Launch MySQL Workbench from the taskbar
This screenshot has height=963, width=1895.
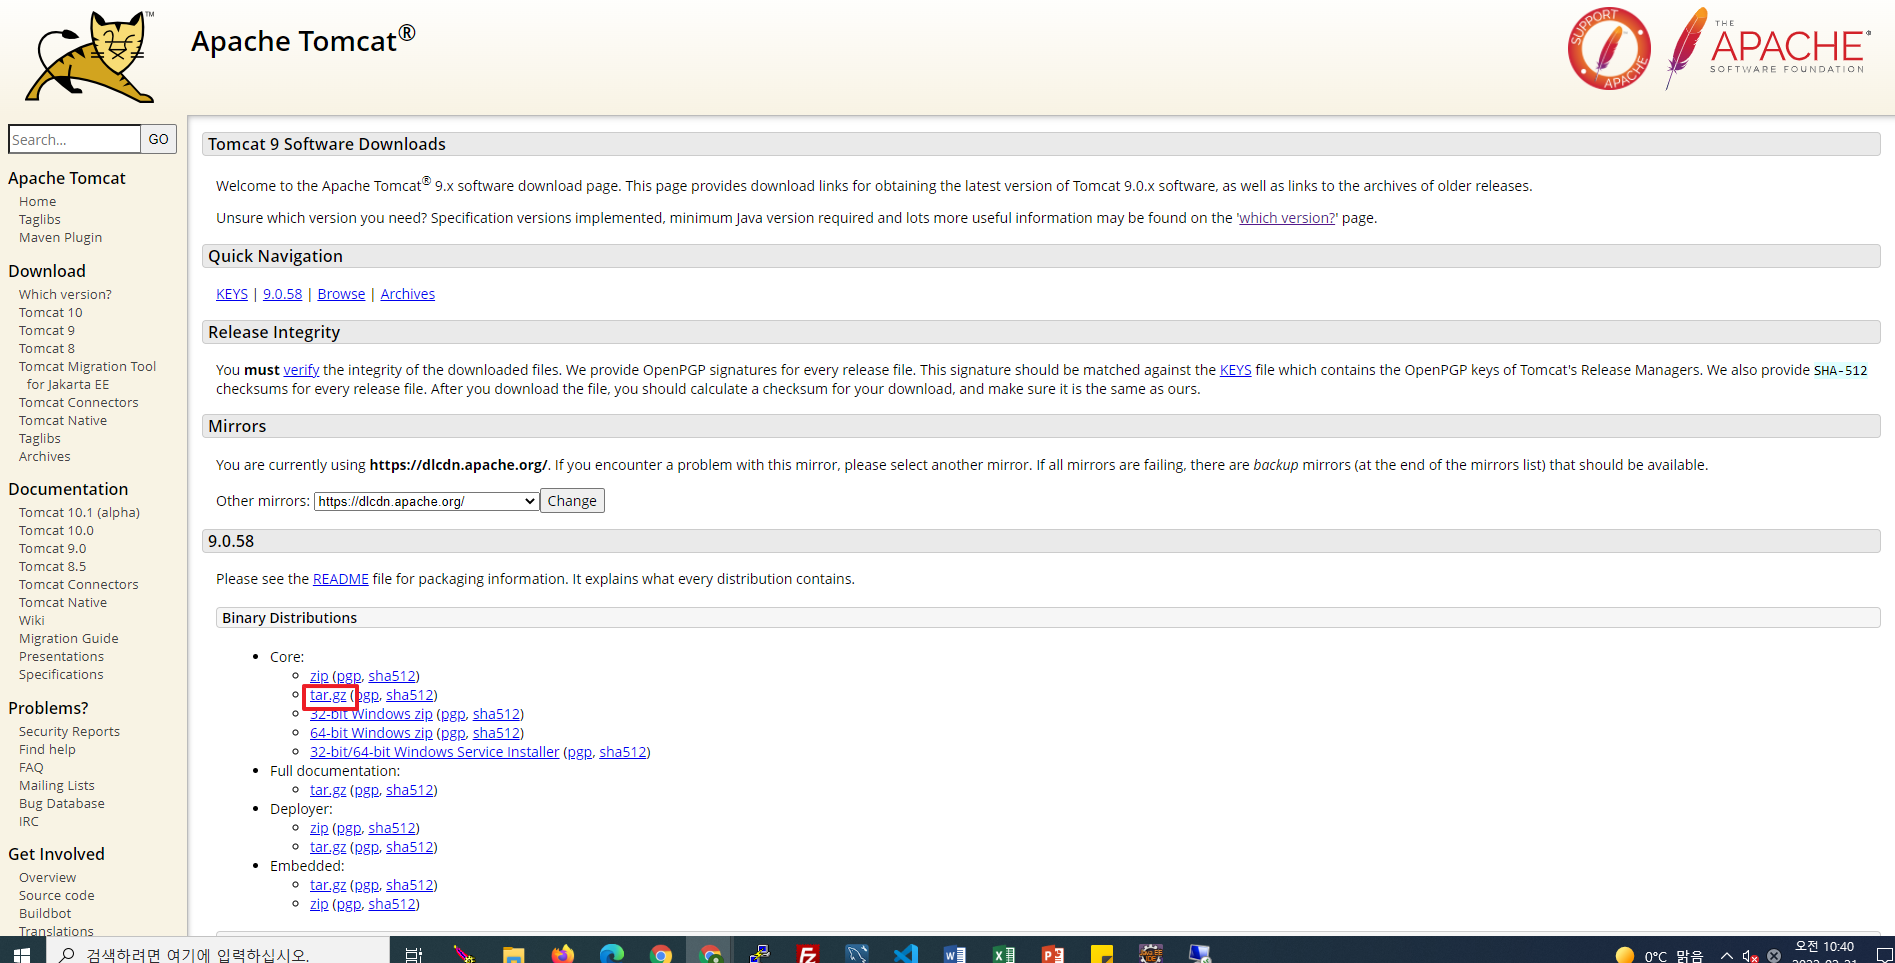click(x=857, y=952)
